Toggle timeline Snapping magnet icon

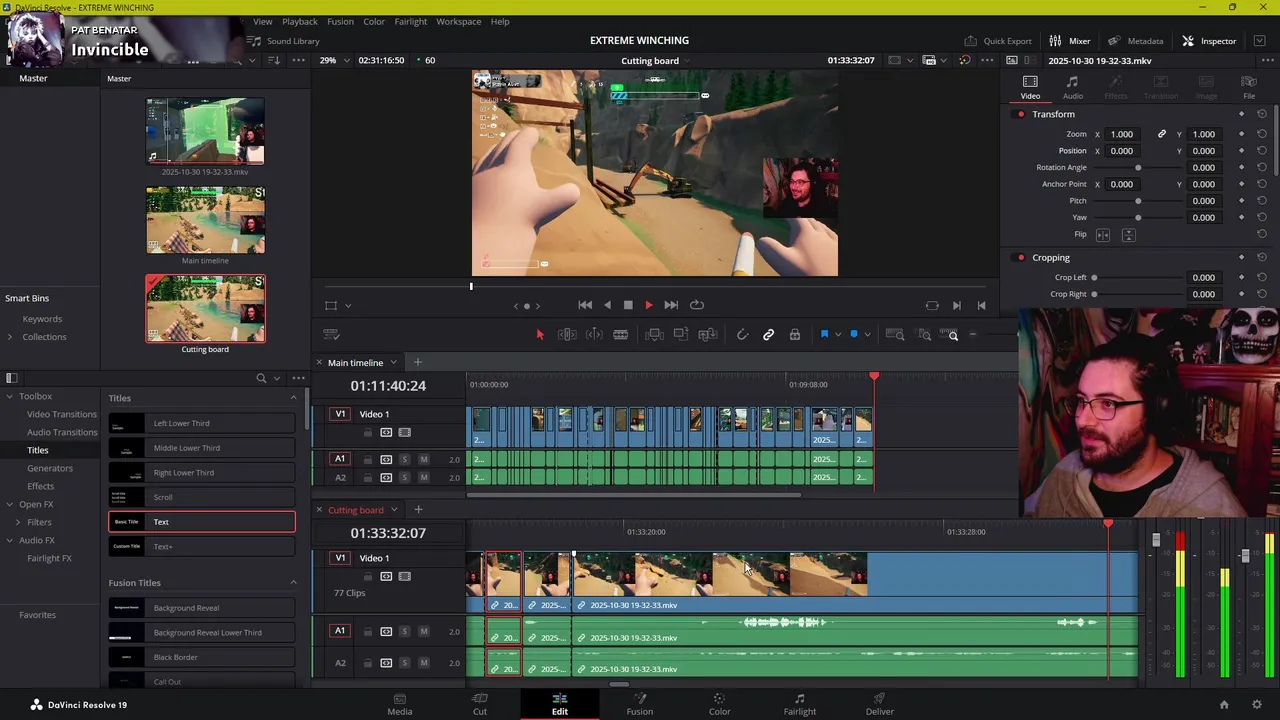coord(742,335)
